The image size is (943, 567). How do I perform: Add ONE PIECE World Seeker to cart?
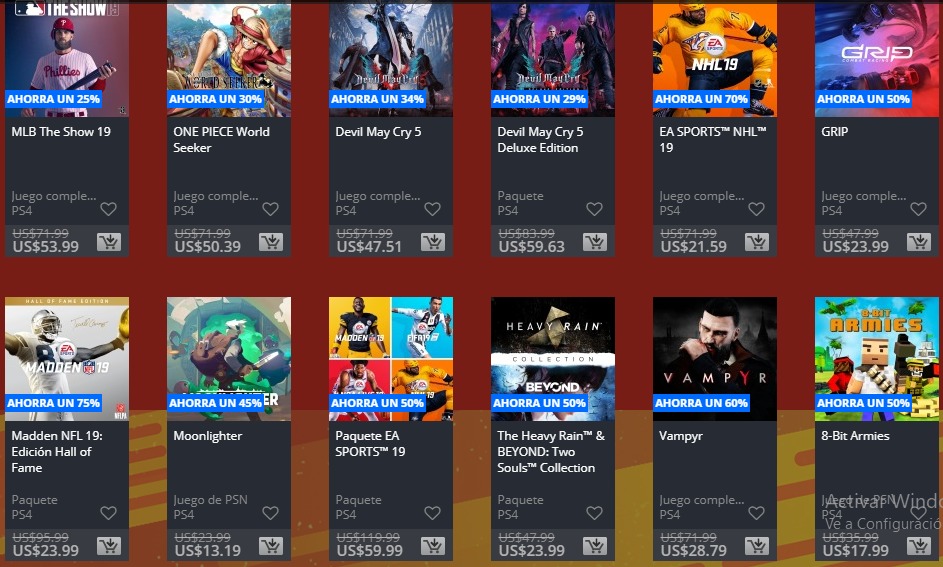[271, 242]
